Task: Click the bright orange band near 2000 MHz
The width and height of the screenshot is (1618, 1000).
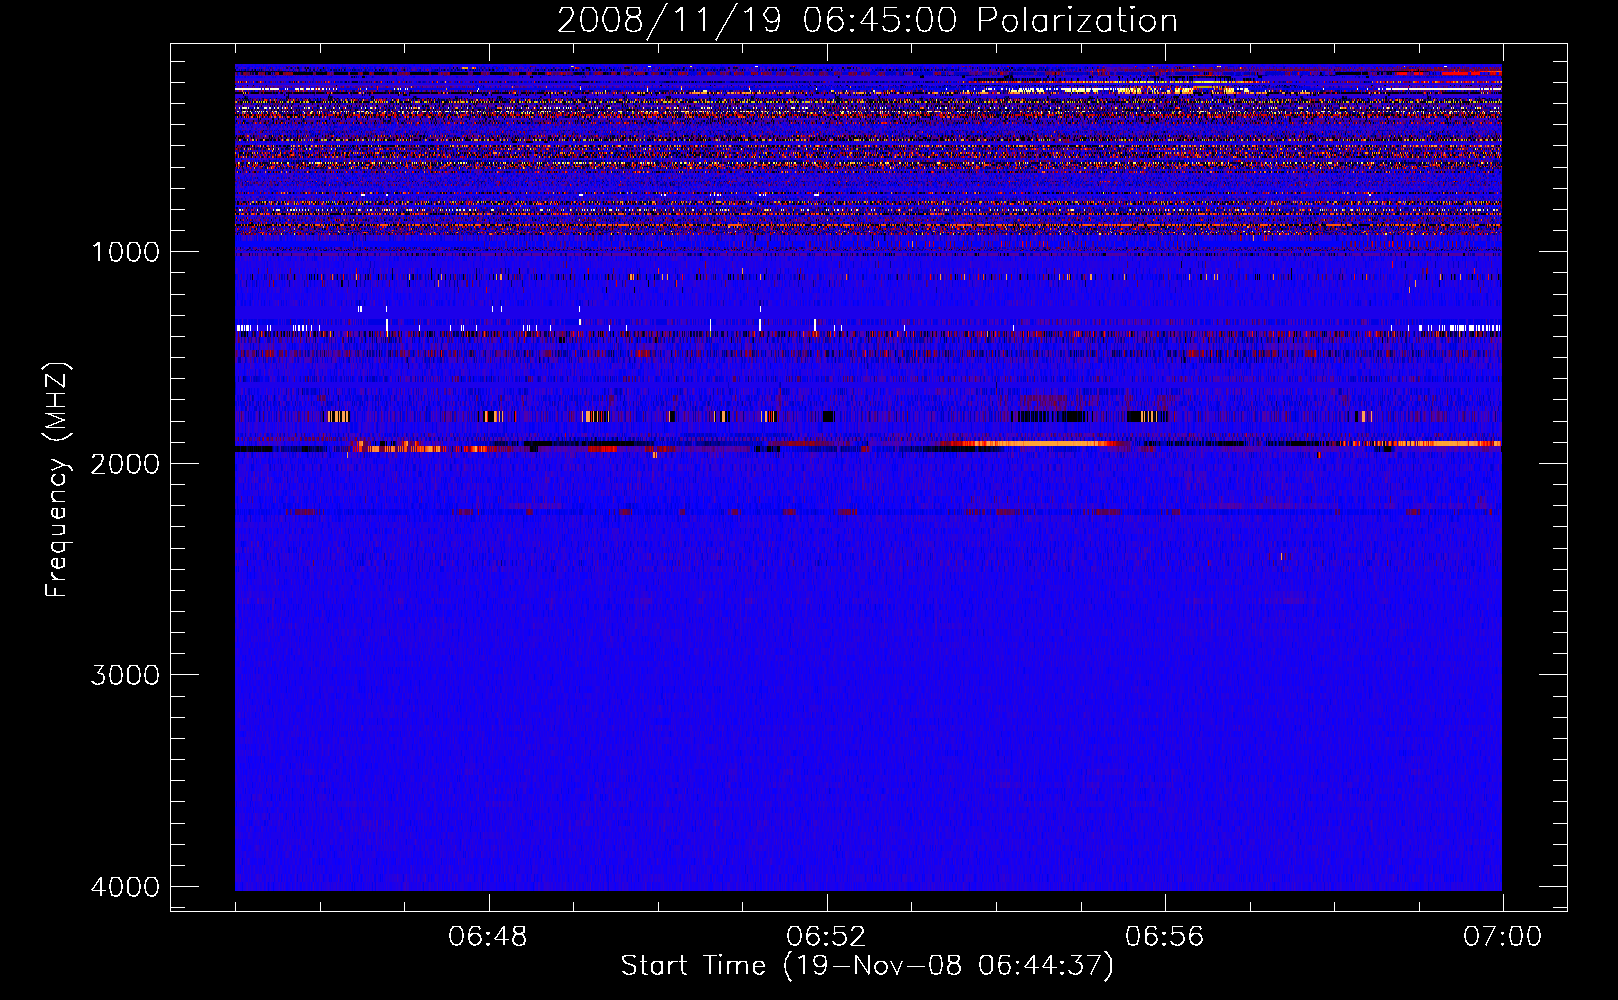Action: (x=1040, y=443)
